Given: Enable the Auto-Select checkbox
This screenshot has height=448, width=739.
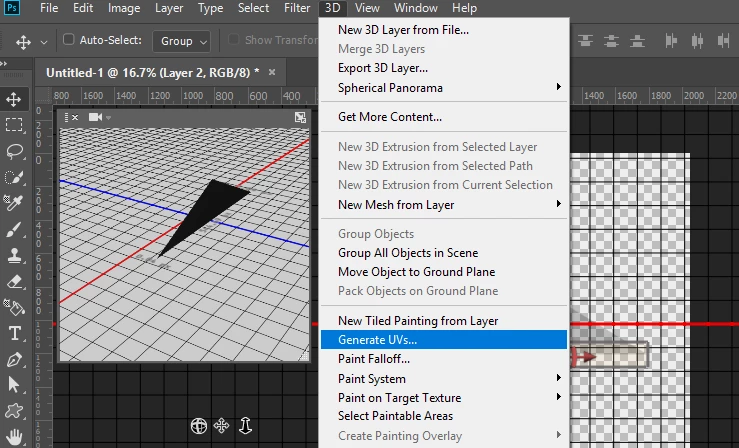Looking at the screenshot, I should [68, 40].
